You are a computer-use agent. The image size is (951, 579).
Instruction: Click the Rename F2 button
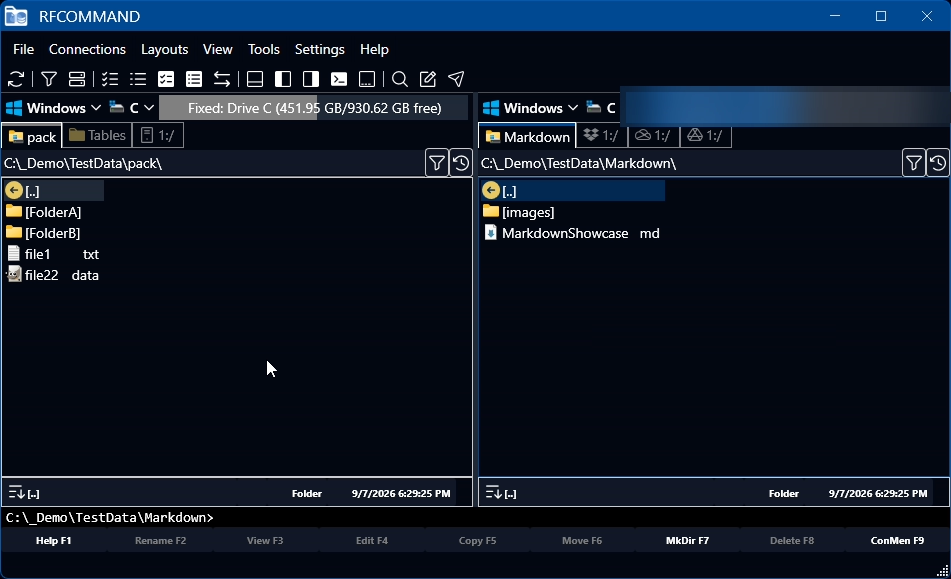[160, 540]
